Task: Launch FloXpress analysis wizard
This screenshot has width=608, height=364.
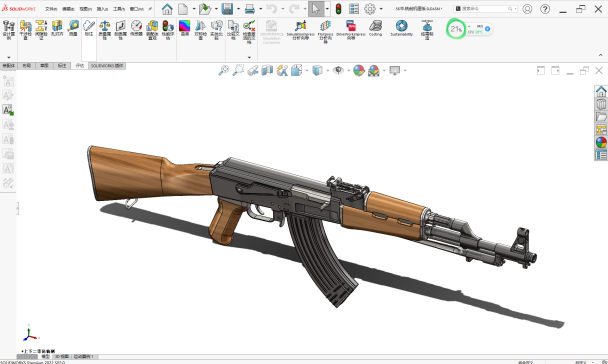Action: pos(325,31)
